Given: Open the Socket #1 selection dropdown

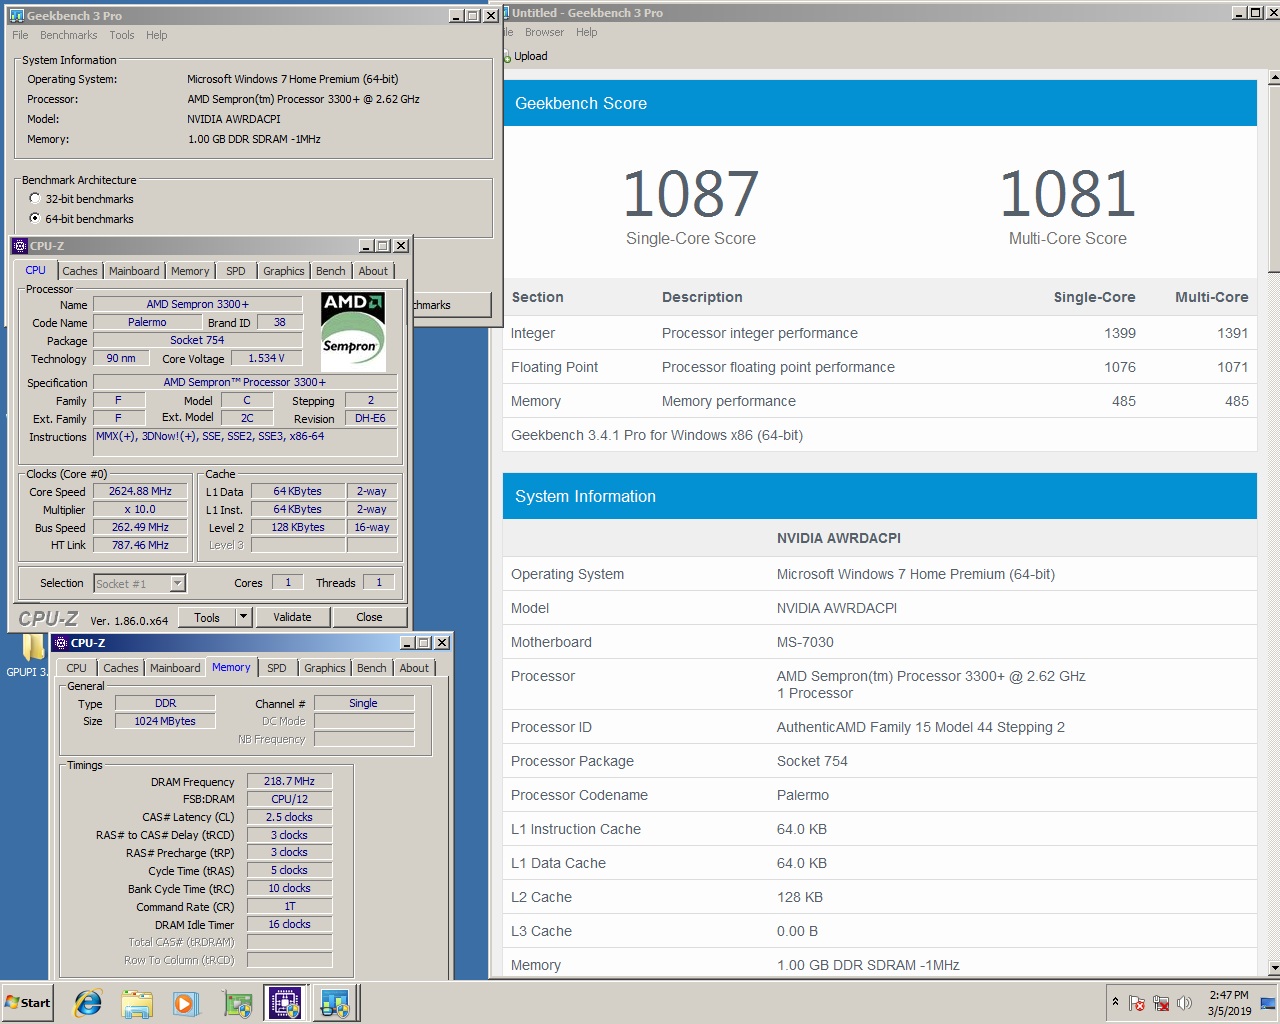Looking at the screenshot, I should point(177,584).
